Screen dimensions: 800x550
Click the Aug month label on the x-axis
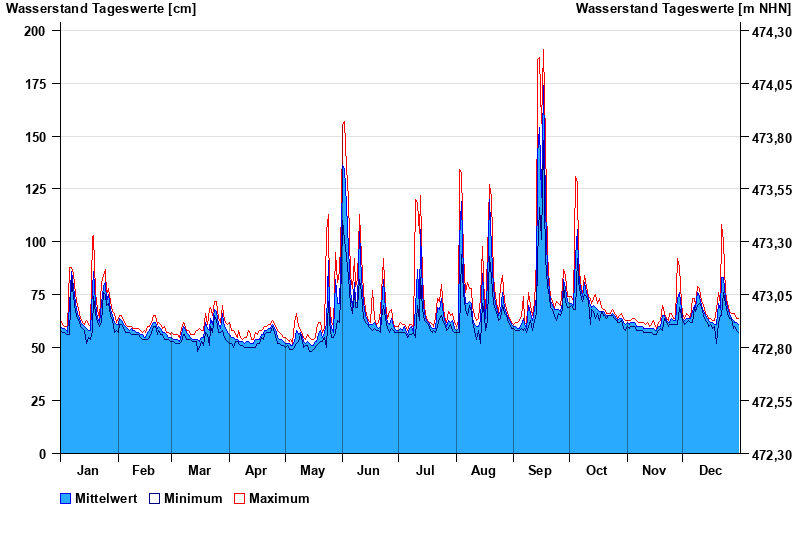[483, 470]
